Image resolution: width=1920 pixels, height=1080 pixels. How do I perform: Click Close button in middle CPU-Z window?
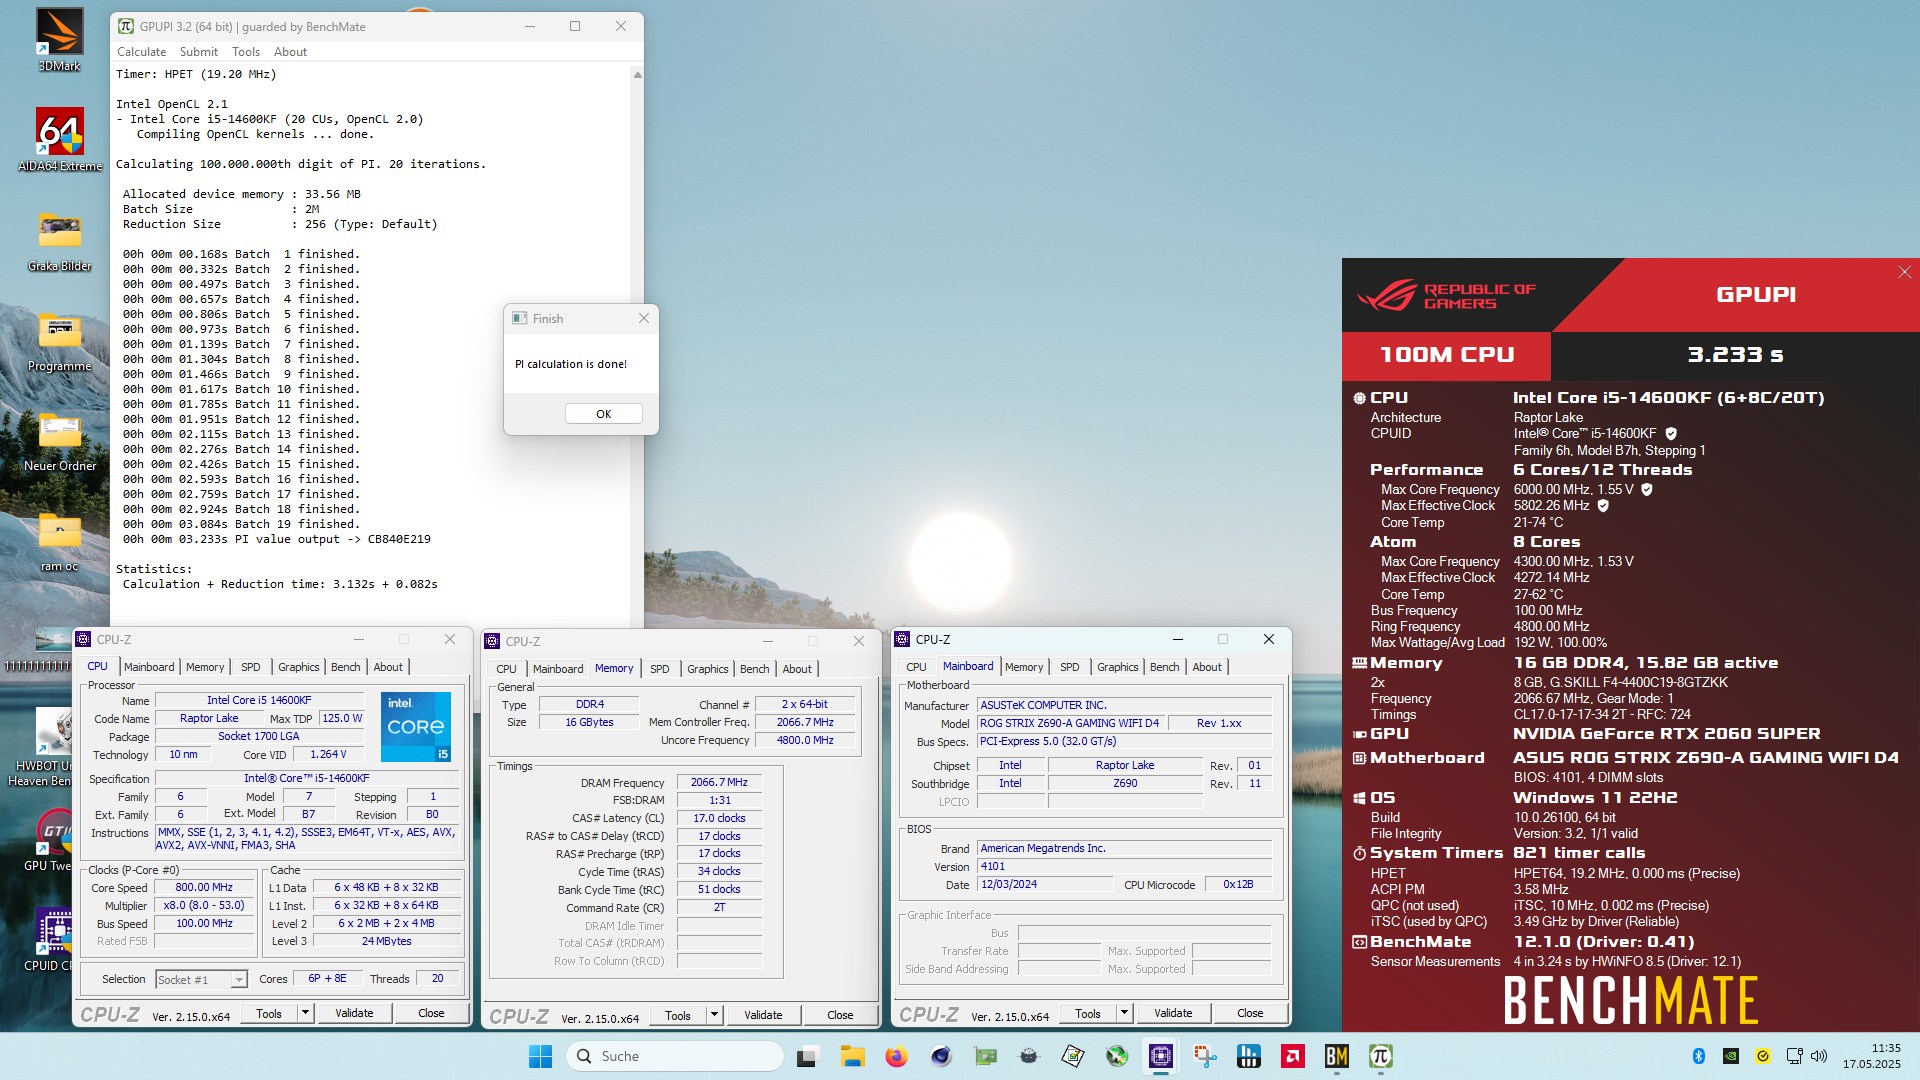(x=840, y=1015)
